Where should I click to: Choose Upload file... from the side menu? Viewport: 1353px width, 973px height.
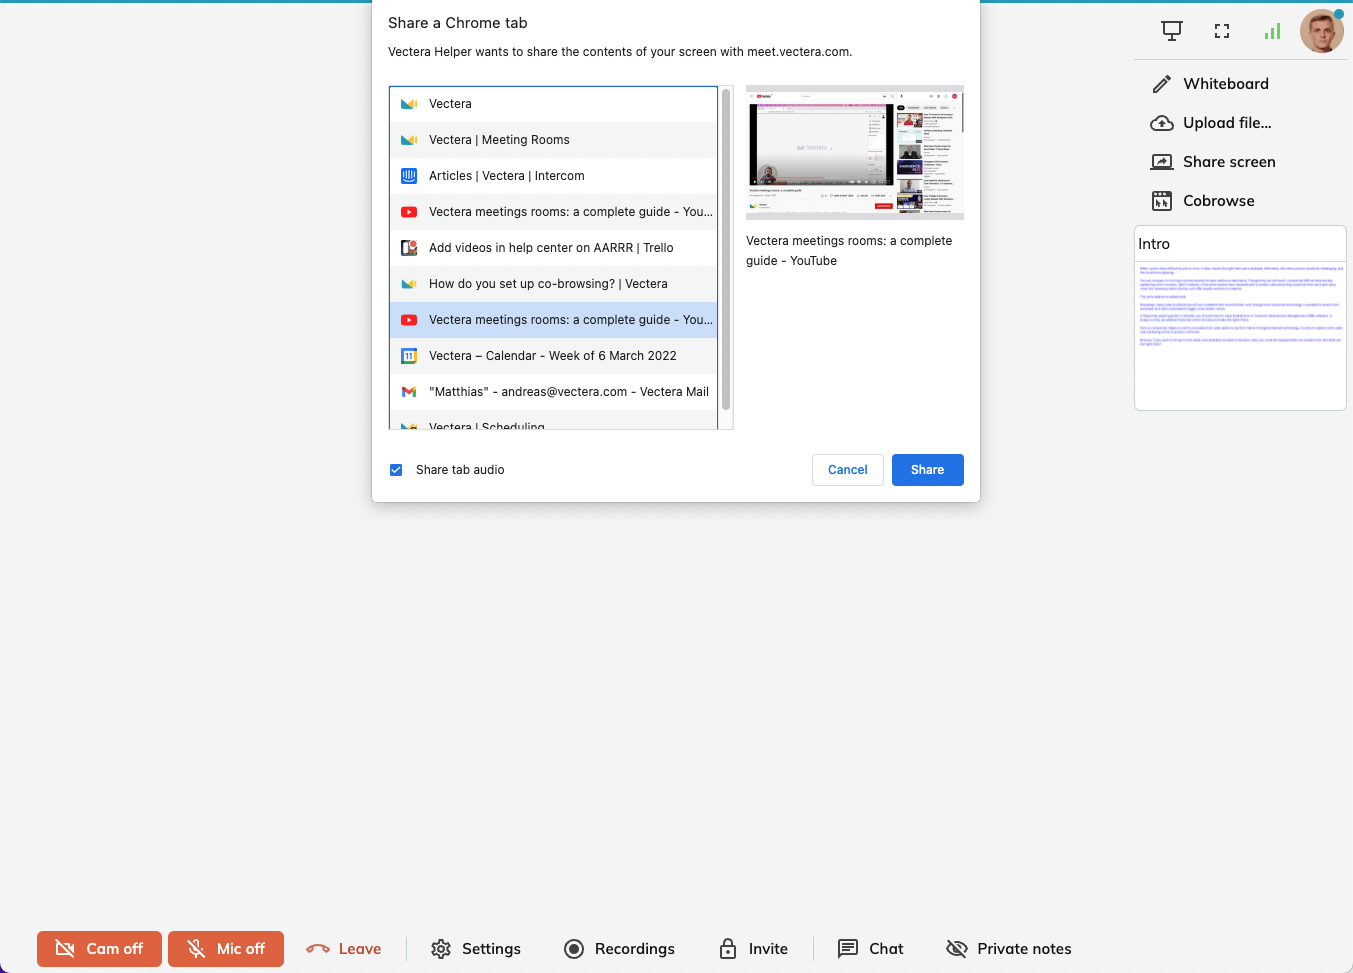1212,123
